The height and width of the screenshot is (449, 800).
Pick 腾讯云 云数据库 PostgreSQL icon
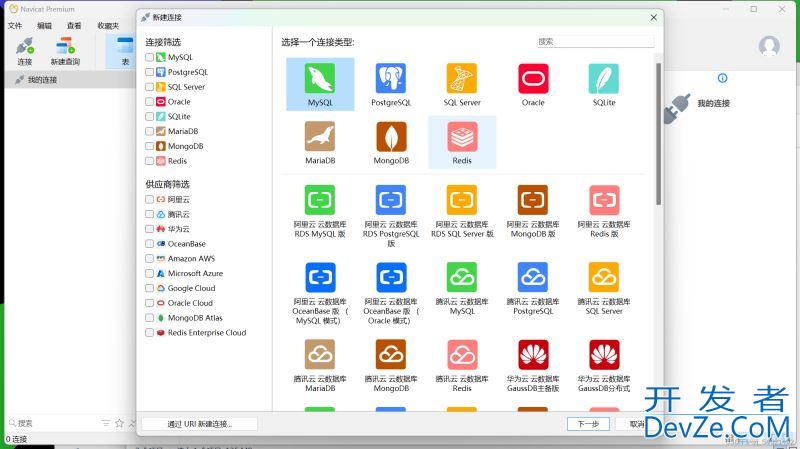(x=533, y=277)
